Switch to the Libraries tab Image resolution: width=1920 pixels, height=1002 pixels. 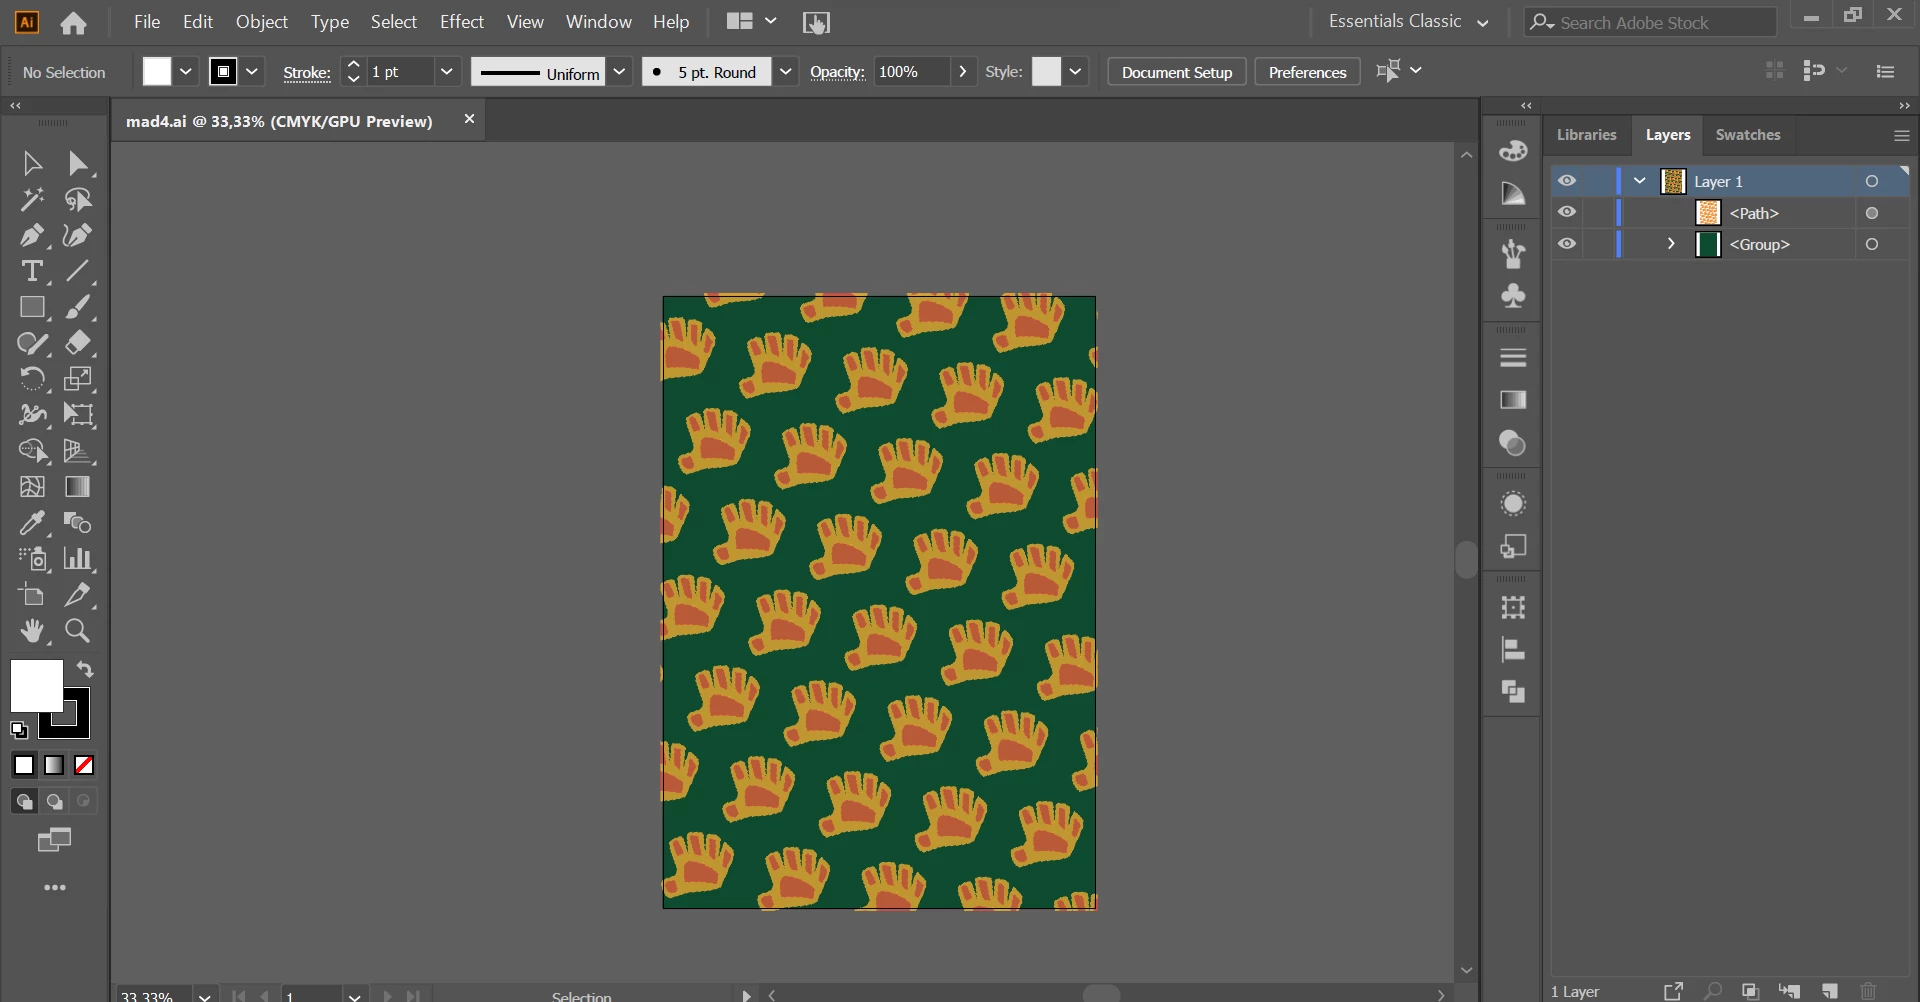coord(1586,135)
